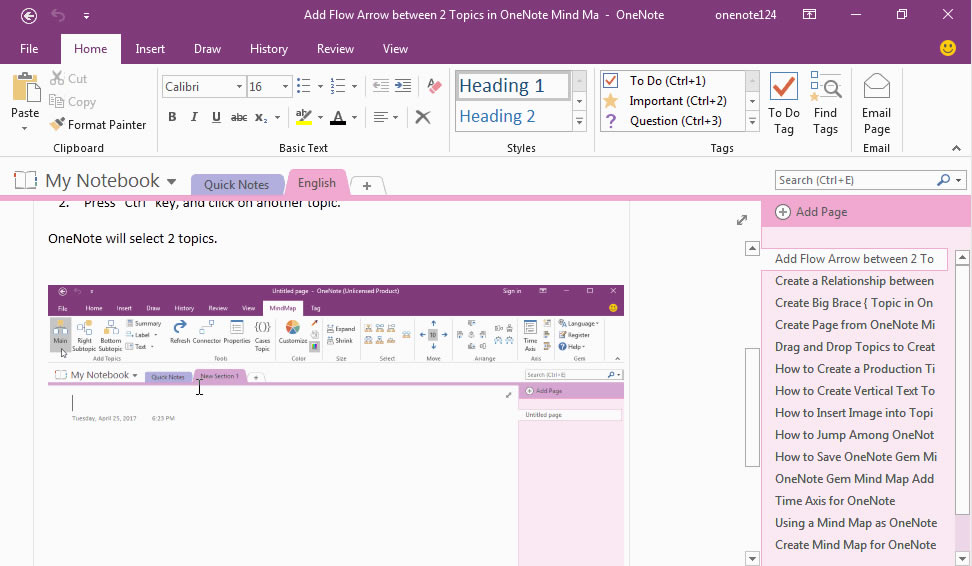Click the To Do Tag button
This screenshot has width=972, height=566.
tap(784, 105)
